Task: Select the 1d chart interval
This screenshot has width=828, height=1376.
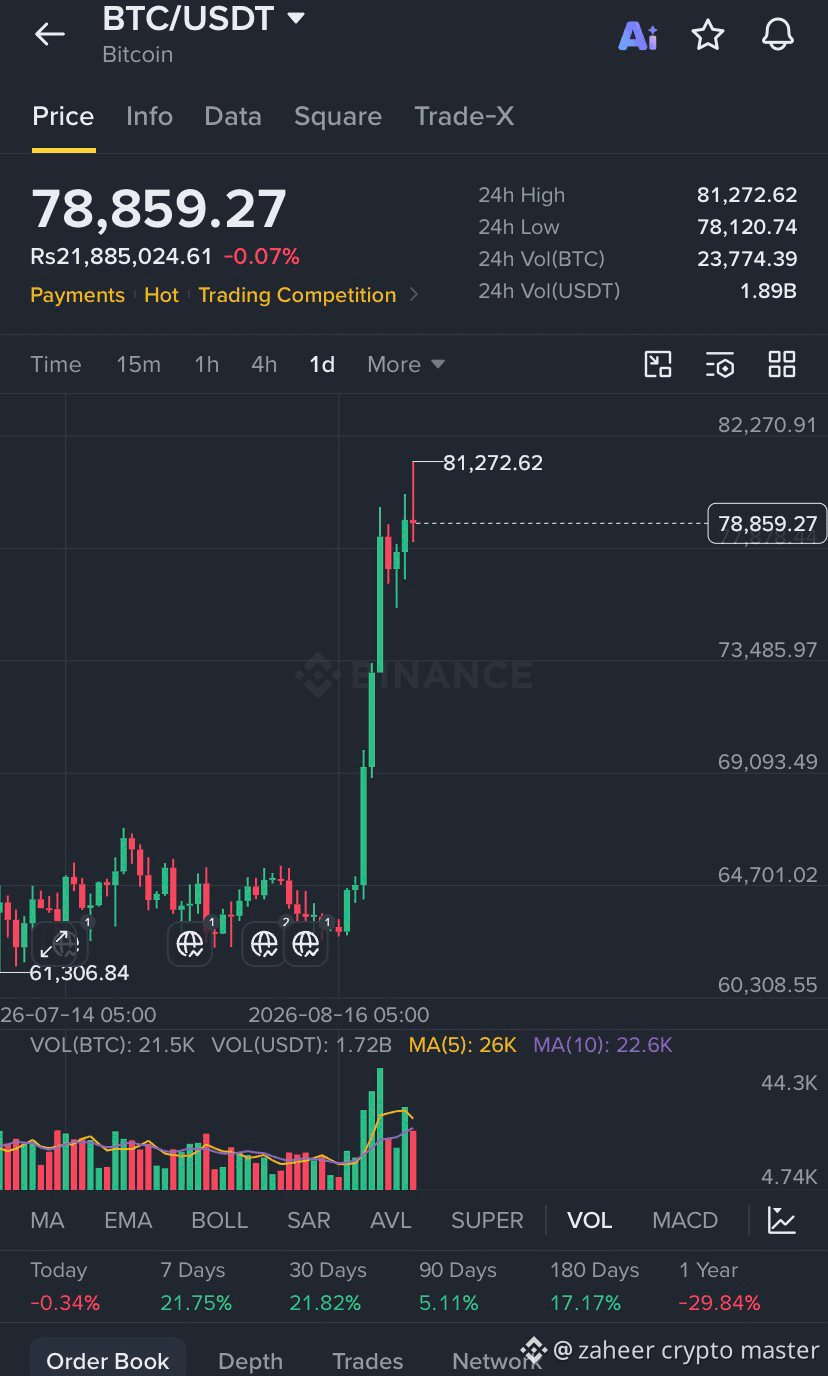Action: 322,364
